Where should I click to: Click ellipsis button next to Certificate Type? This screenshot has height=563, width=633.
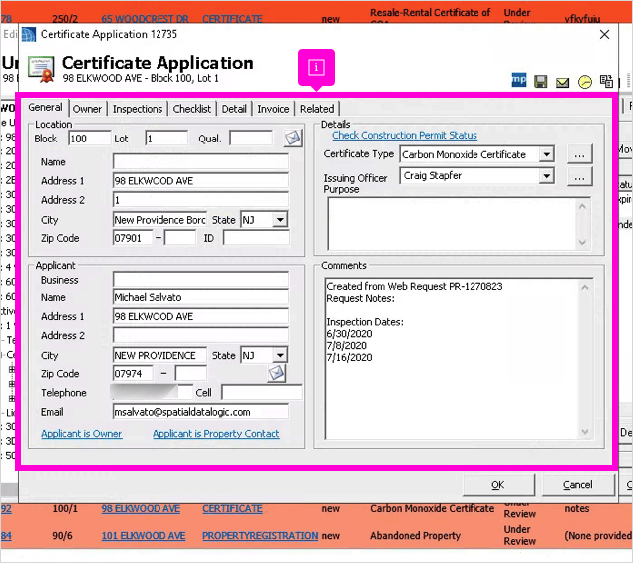[579, 154]
